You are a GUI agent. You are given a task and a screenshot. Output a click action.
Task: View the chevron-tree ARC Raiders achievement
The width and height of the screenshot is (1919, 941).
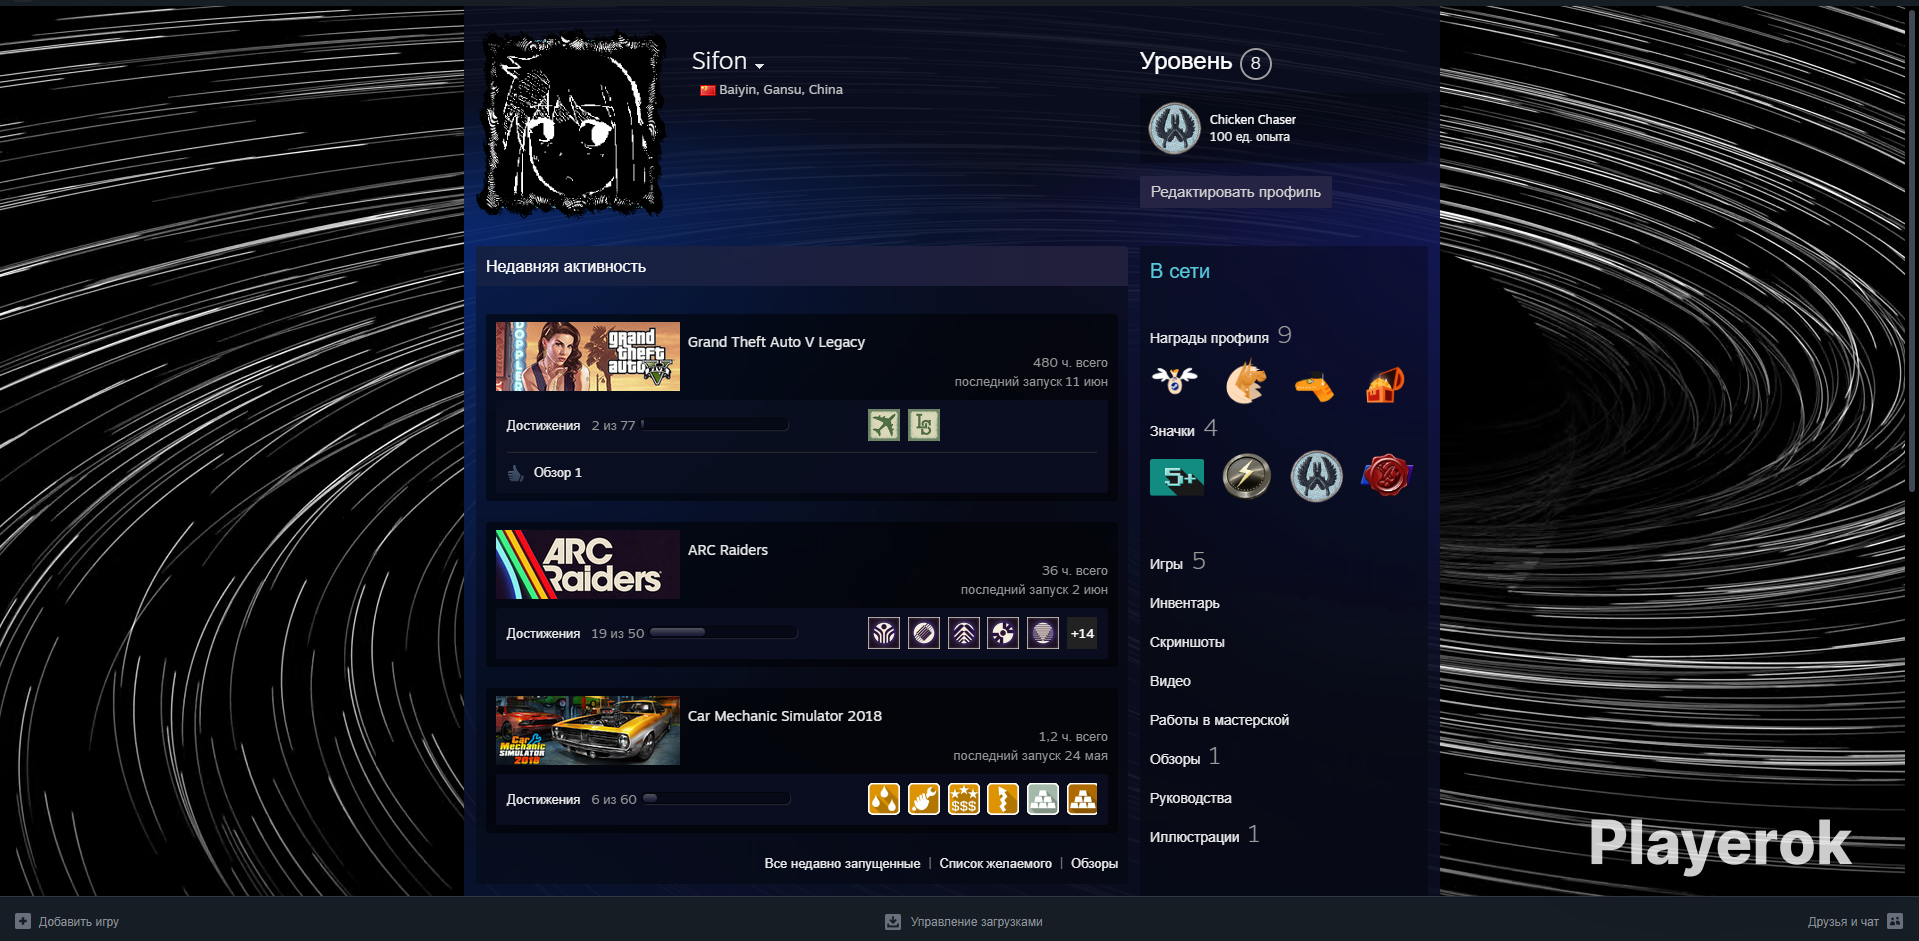[x=964, y=633]
